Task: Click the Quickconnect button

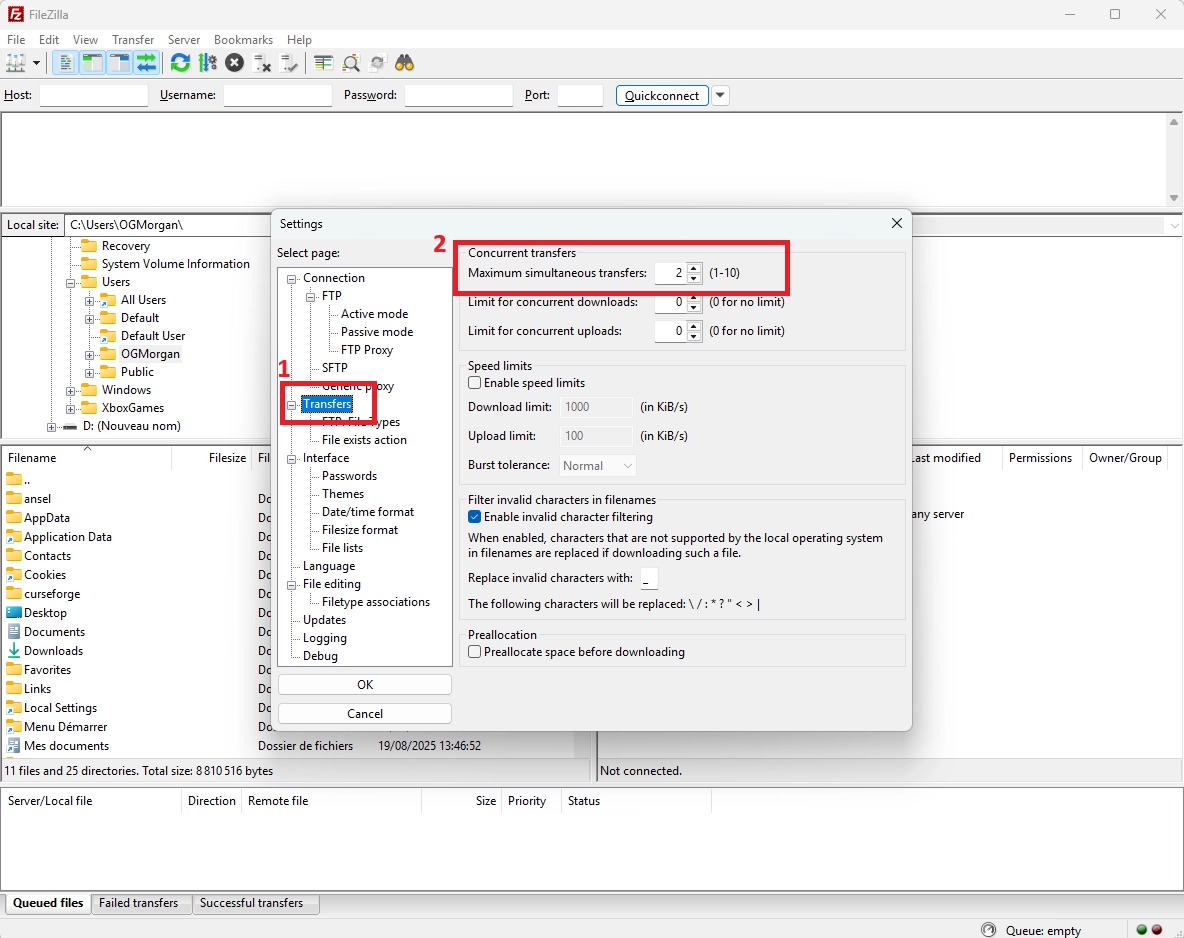Action: coord(661,95)
